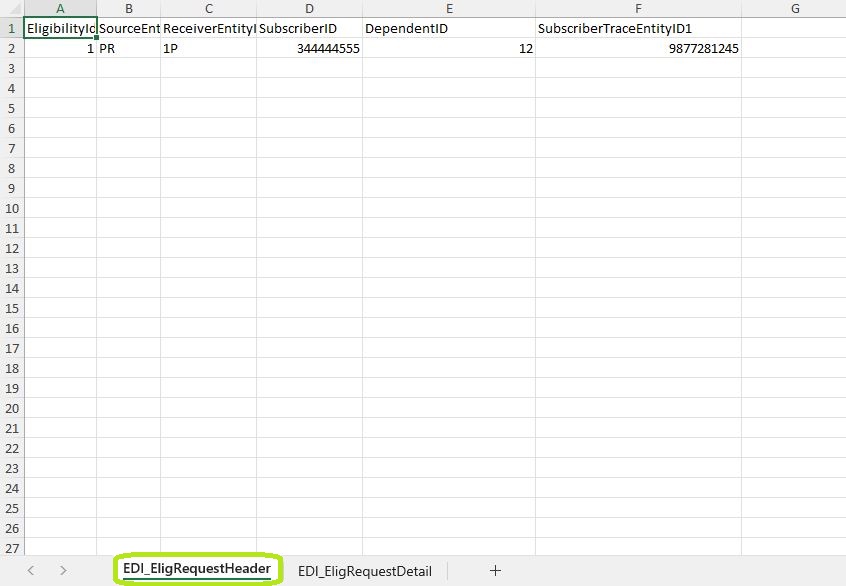
Task: Select the EDI_EligRequestHeader sheet tab
Action: [197, 569]
